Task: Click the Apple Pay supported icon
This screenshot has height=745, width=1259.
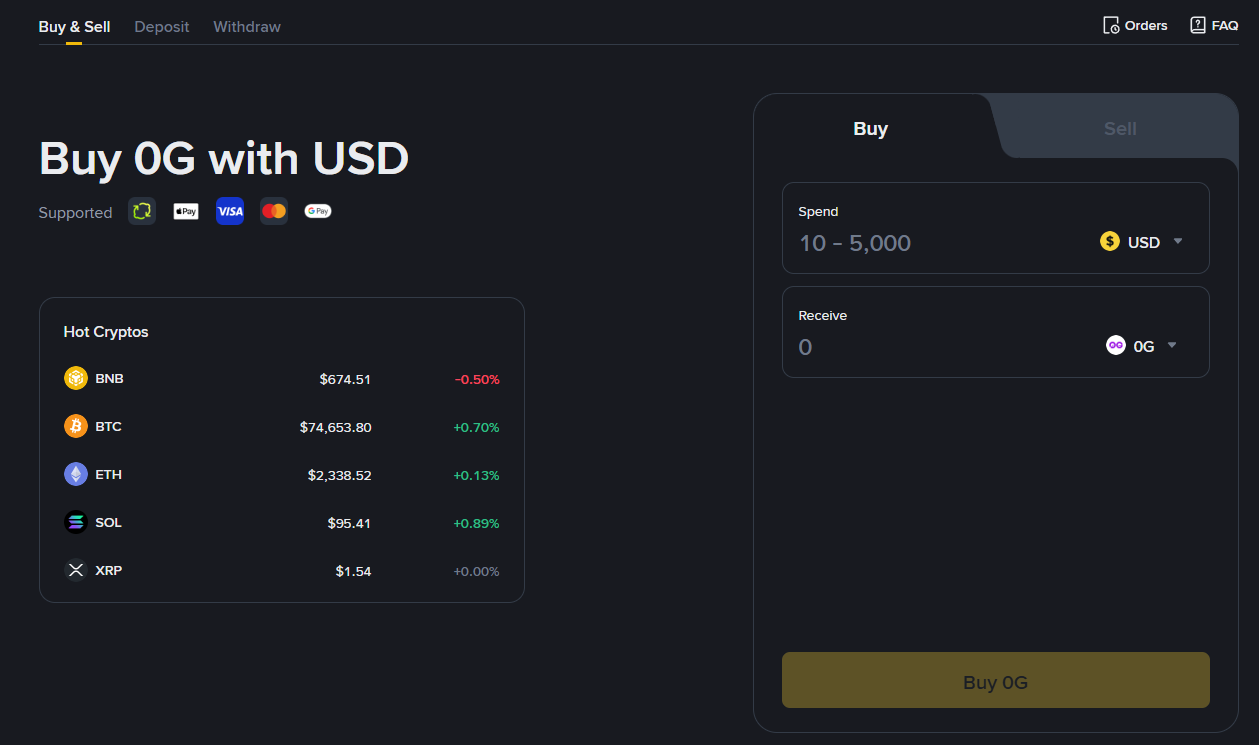Action: pos(185,210)
